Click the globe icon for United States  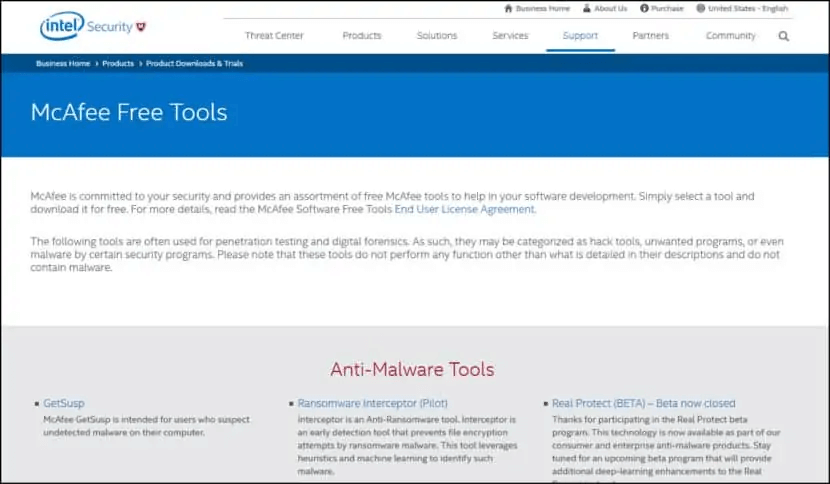pyautogui.click(x=701, y=8)
